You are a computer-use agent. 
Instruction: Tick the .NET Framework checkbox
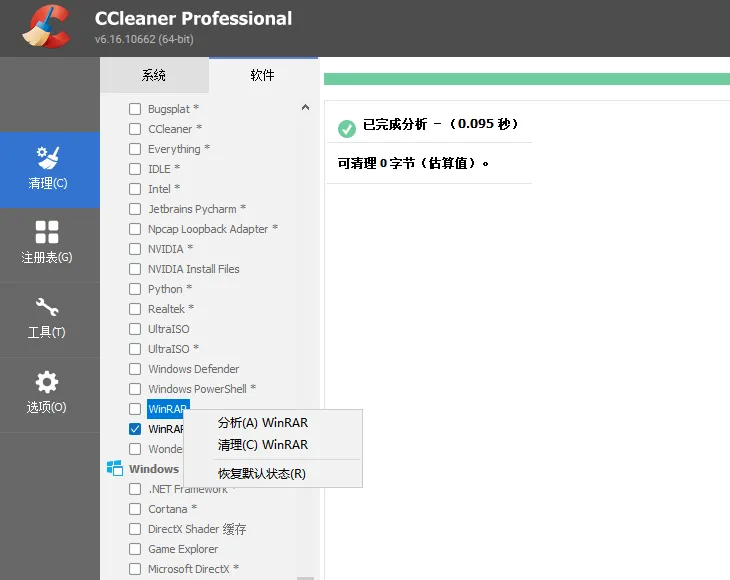click(135, 489)
